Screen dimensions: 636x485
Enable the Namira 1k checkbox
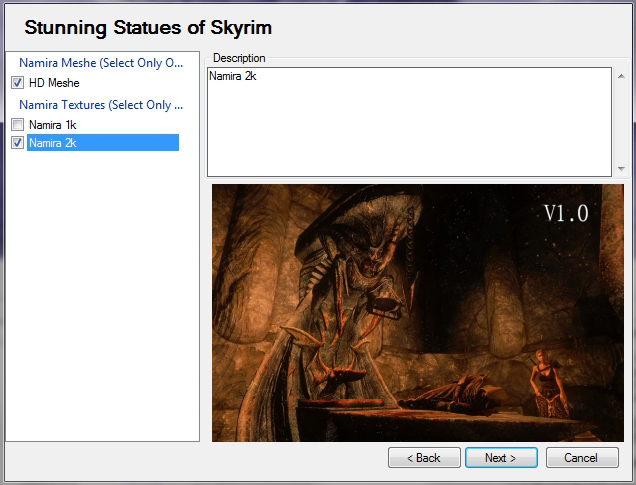click(x=17, y=125)
